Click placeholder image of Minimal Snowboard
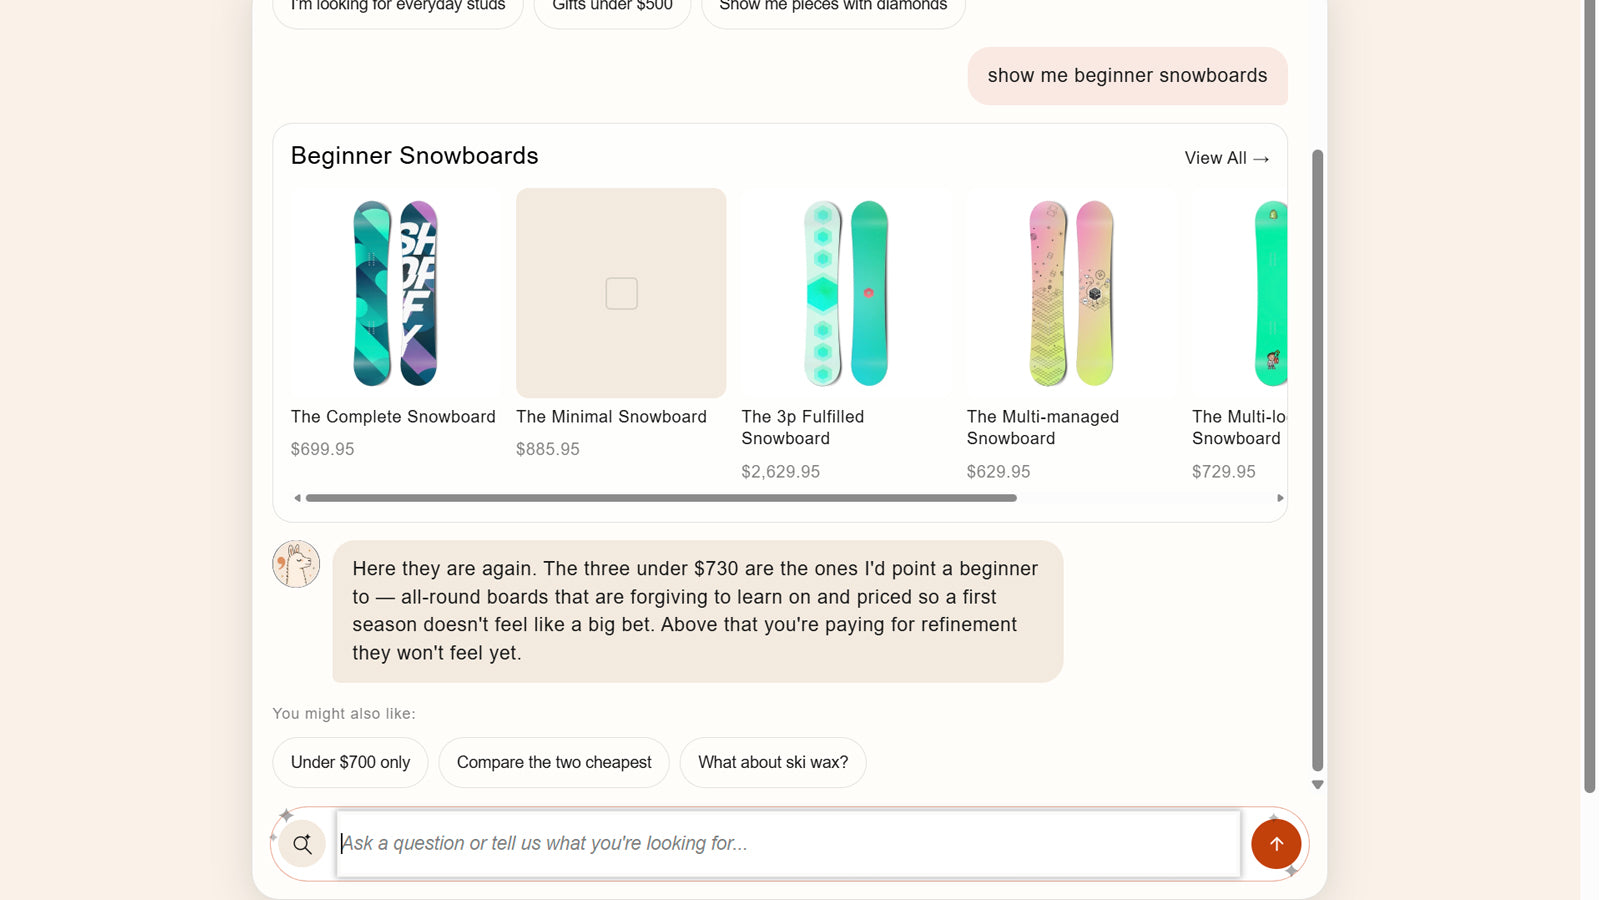This screenshot has height=900, width=1600. [x=621, y=293]
